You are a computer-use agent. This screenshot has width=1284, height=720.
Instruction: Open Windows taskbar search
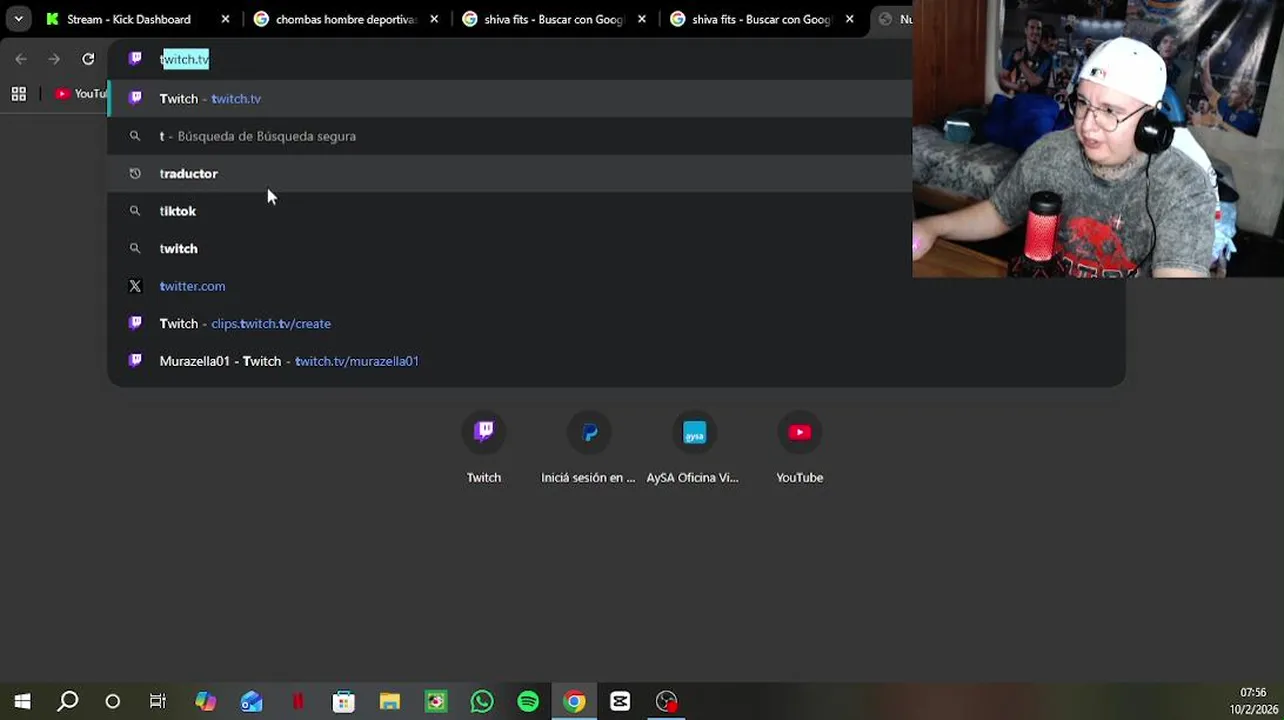pyautogui.click(x=68, y=701)
